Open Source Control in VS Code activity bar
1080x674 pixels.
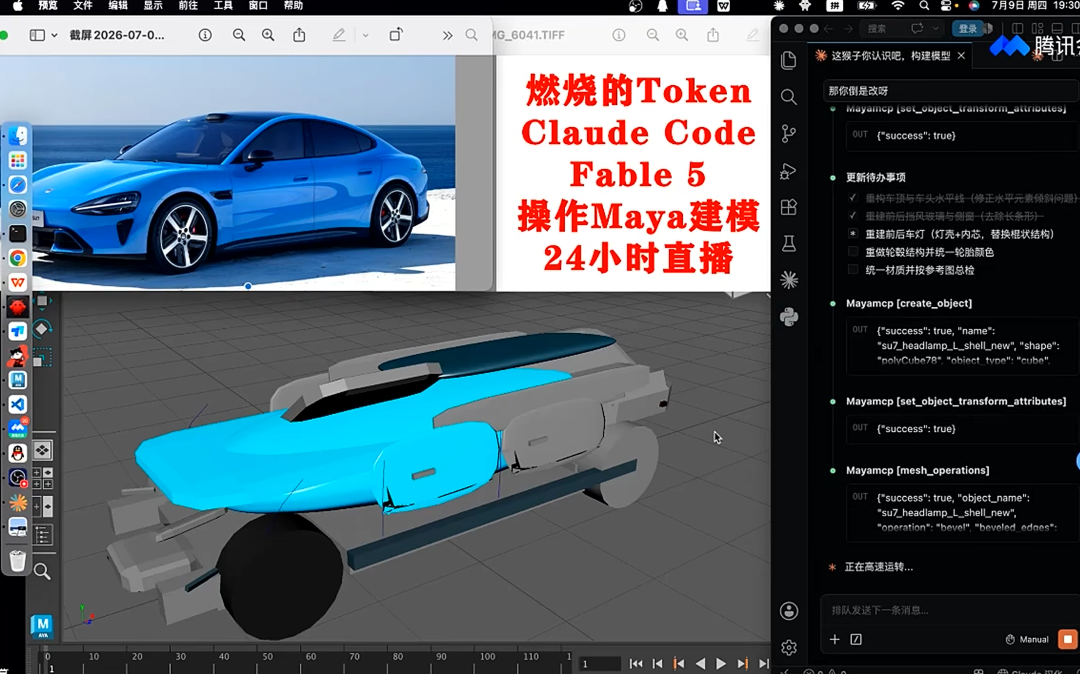coord(789,134)
